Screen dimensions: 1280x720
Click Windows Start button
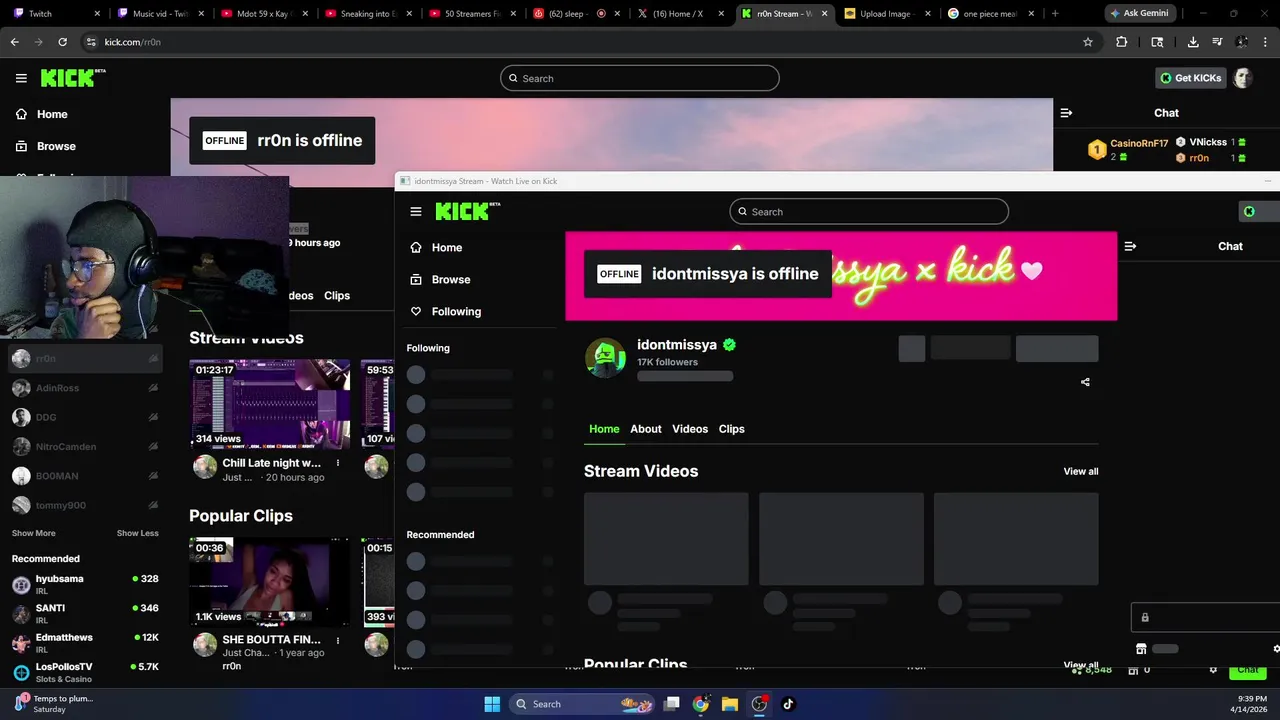492,704
